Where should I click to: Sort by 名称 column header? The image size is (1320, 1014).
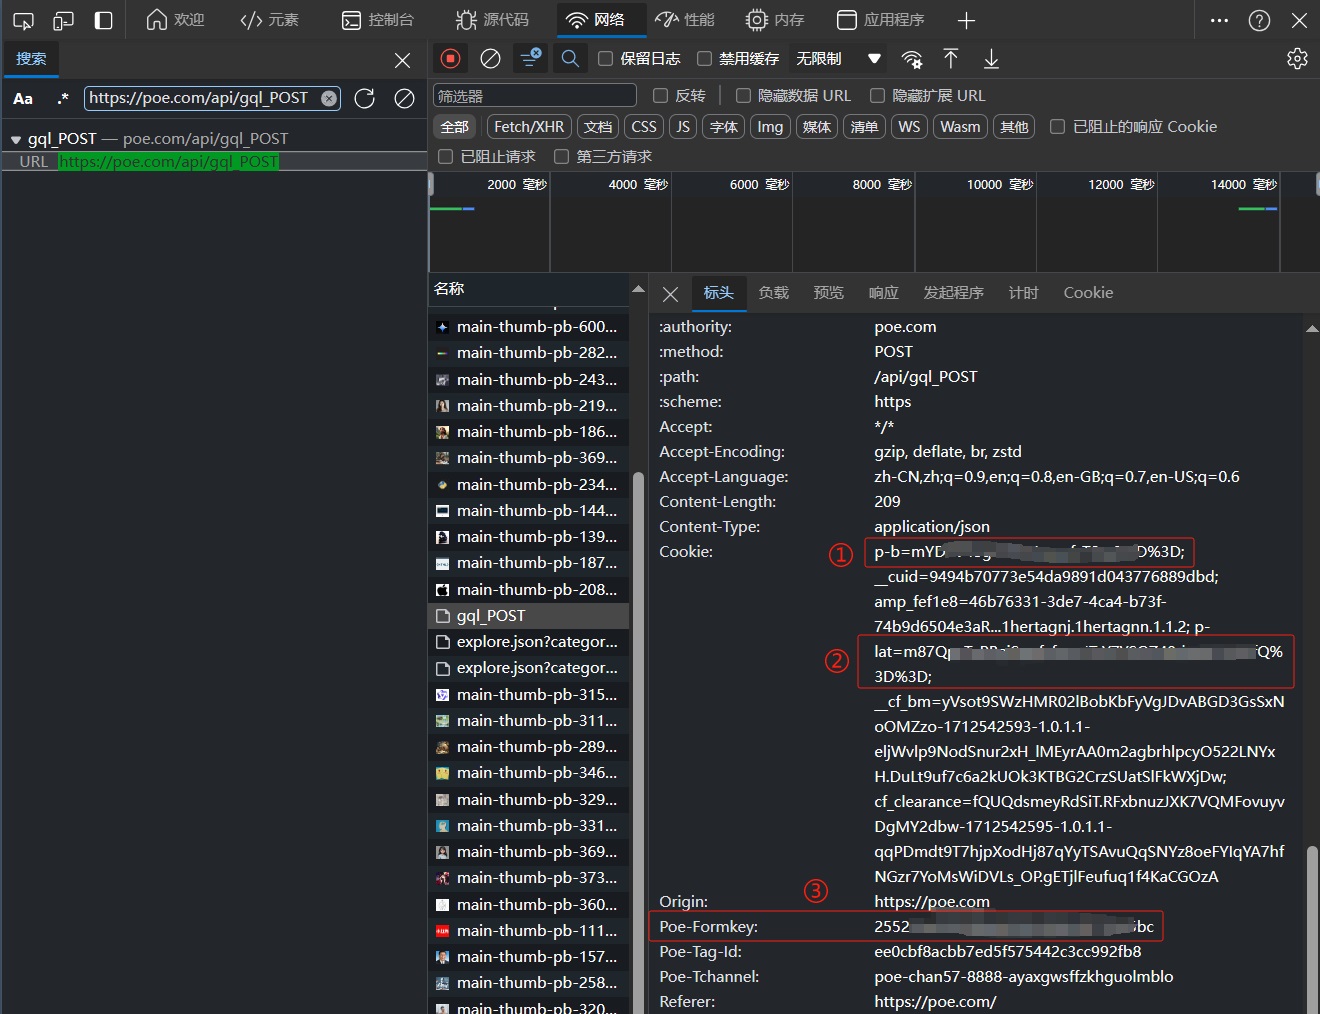[529, 289]
